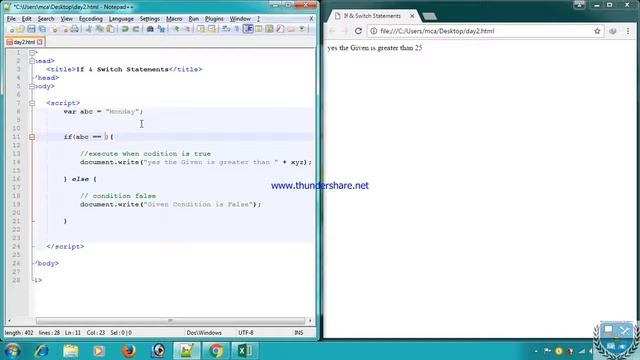Viewport: 640px width, 360px height.
Task: Open the Language menu
Action: coord(121,19)
